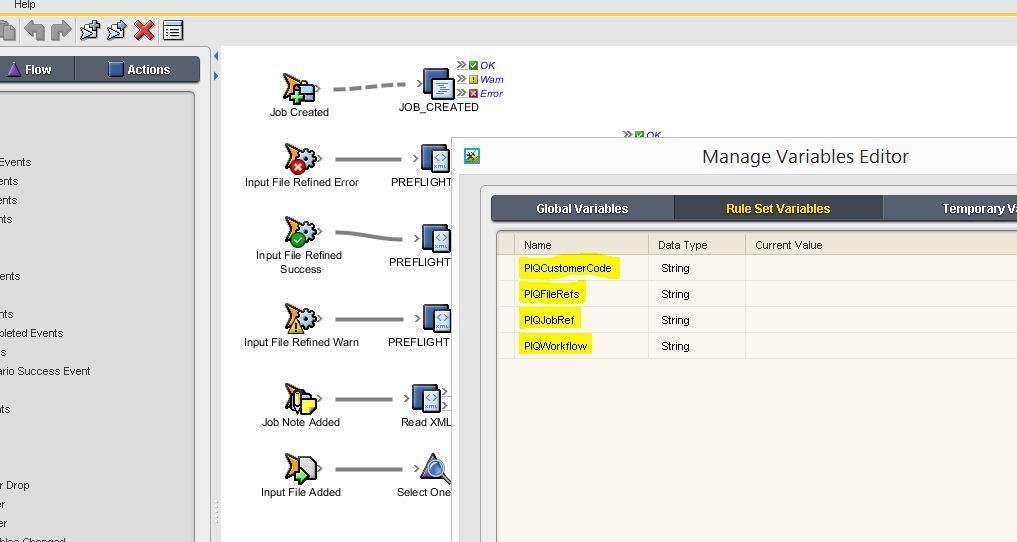The image size is (1017, 542).
Task: Click the dashed connector from Job Created
Action: [x=370, y=86]
